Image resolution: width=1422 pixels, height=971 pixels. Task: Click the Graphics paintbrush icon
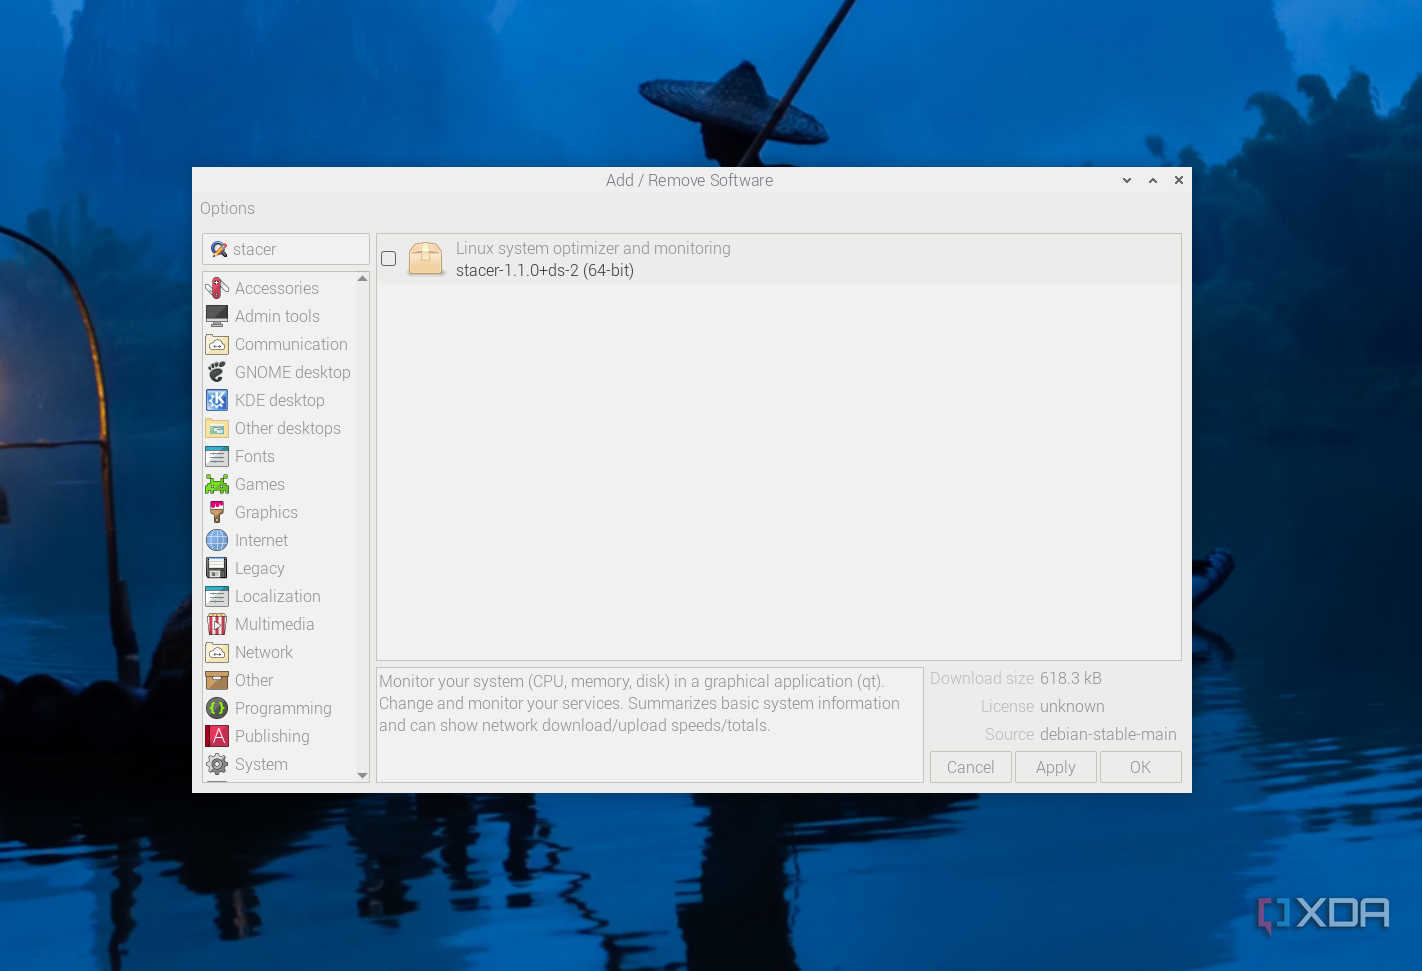(x=217, y=512)
